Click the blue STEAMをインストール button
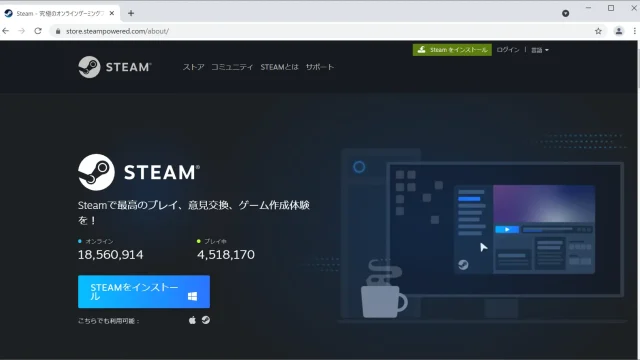 [x=144, y=291]
